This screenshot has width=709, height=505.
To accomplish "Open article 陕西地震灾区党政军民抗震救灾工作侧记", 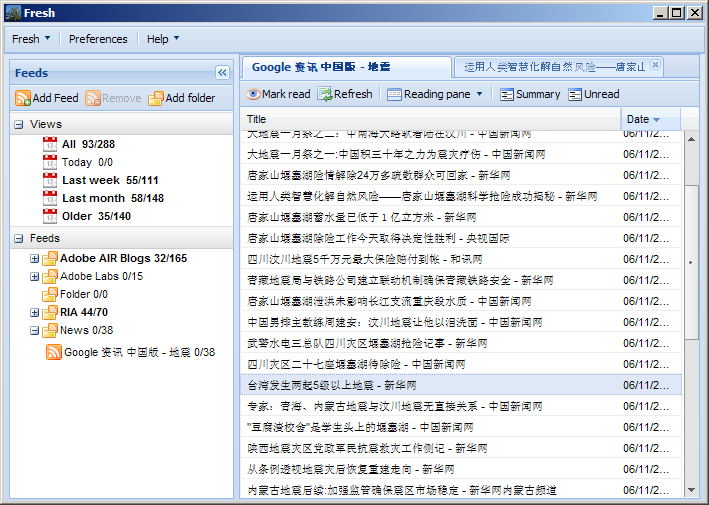I will click(461, 448).
